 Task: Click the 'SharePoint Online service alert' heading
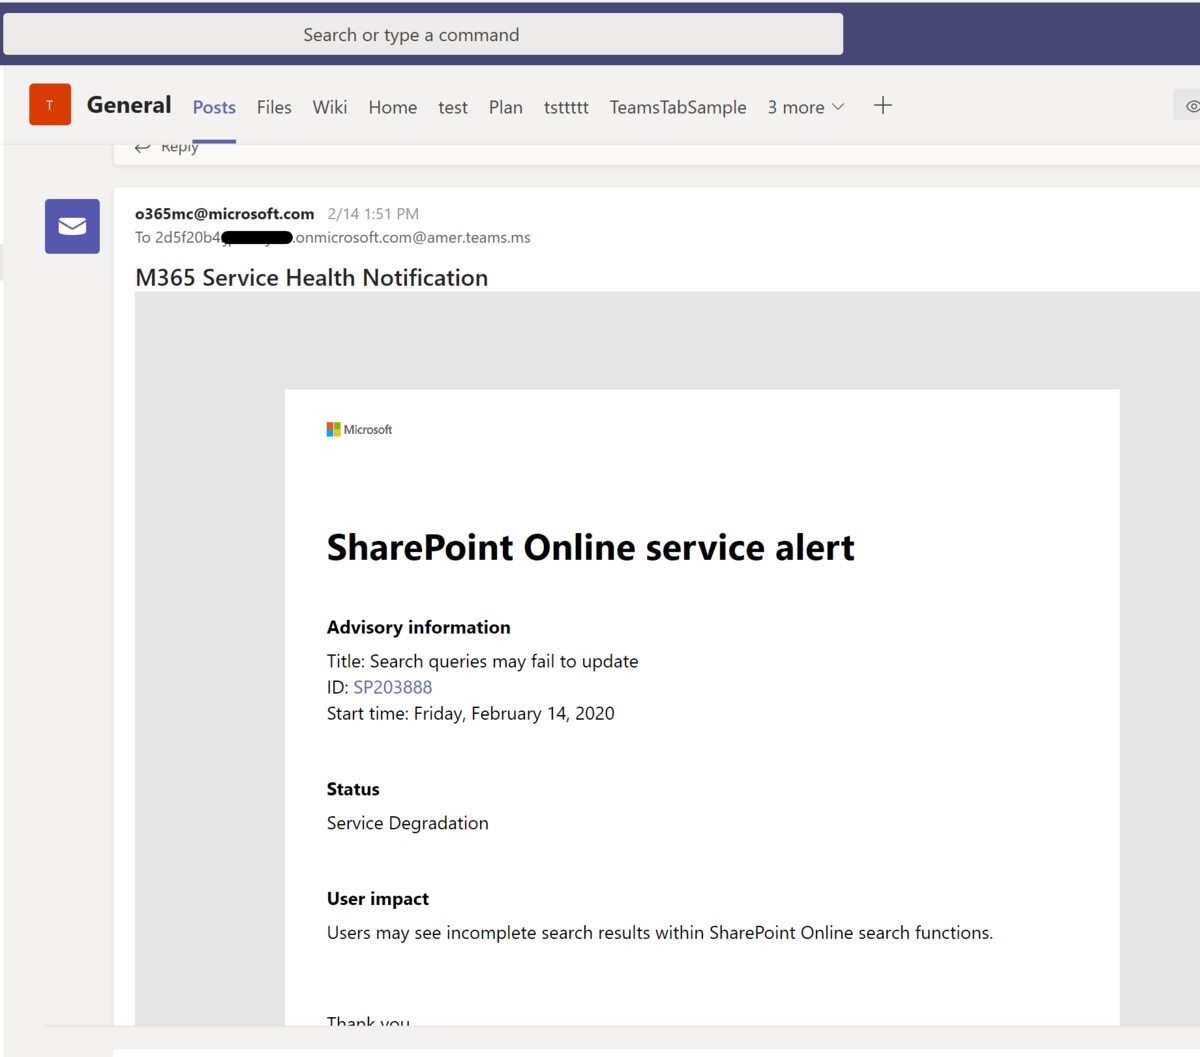591,547
